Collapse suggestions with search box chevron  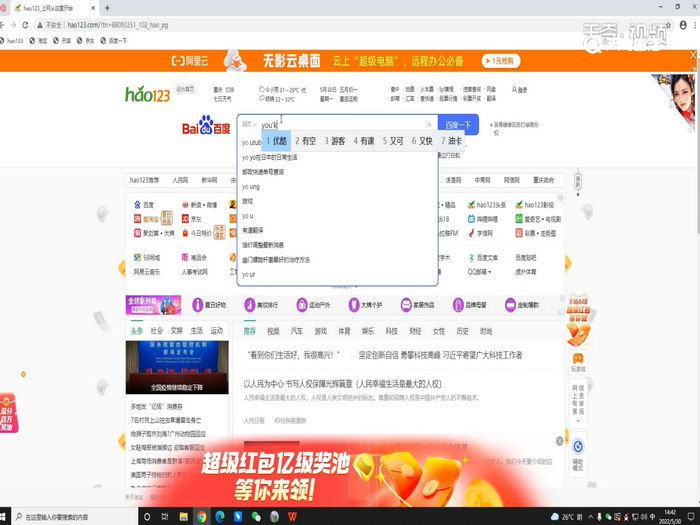pos(429,125)
